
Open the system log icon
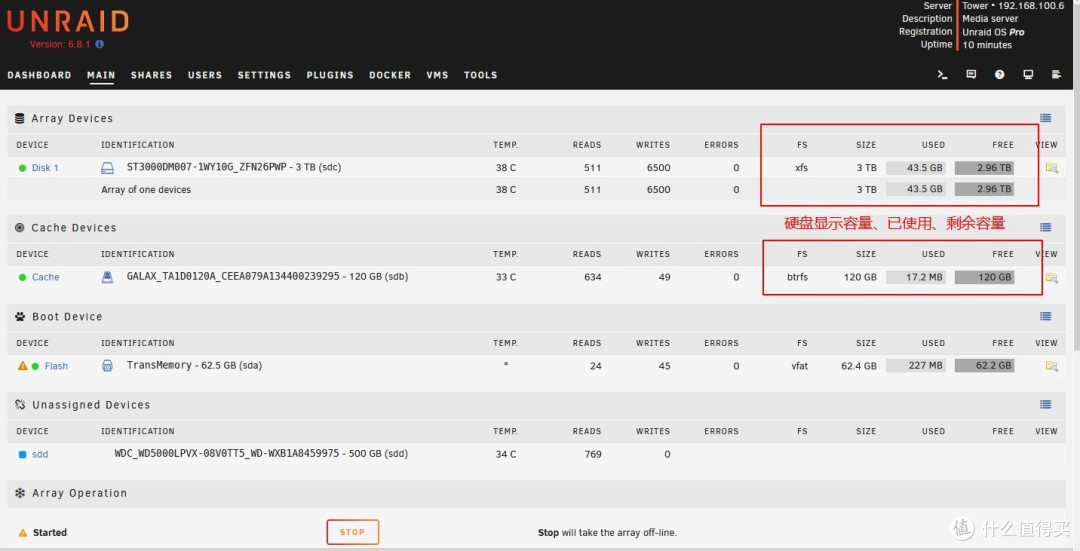tap(1056, 75)
